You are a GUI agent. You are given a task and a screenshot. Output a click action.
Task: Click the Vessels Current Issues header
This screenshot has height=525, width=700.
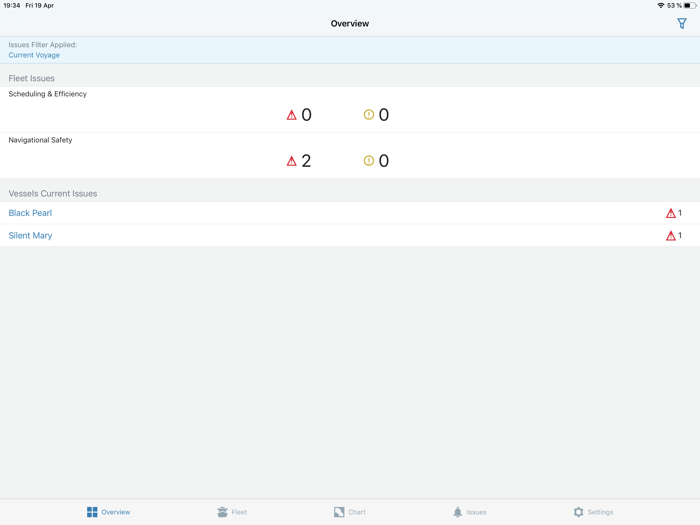pyautogui.click(x=53, y=193)
